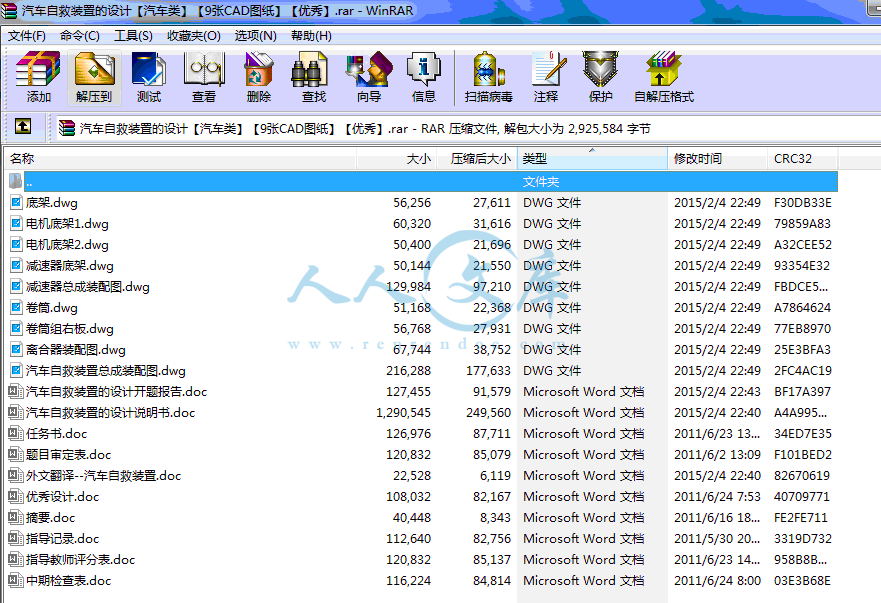The image size is (881, 603).
Task: Click packed size value 6,119
Action: point(495,475)
